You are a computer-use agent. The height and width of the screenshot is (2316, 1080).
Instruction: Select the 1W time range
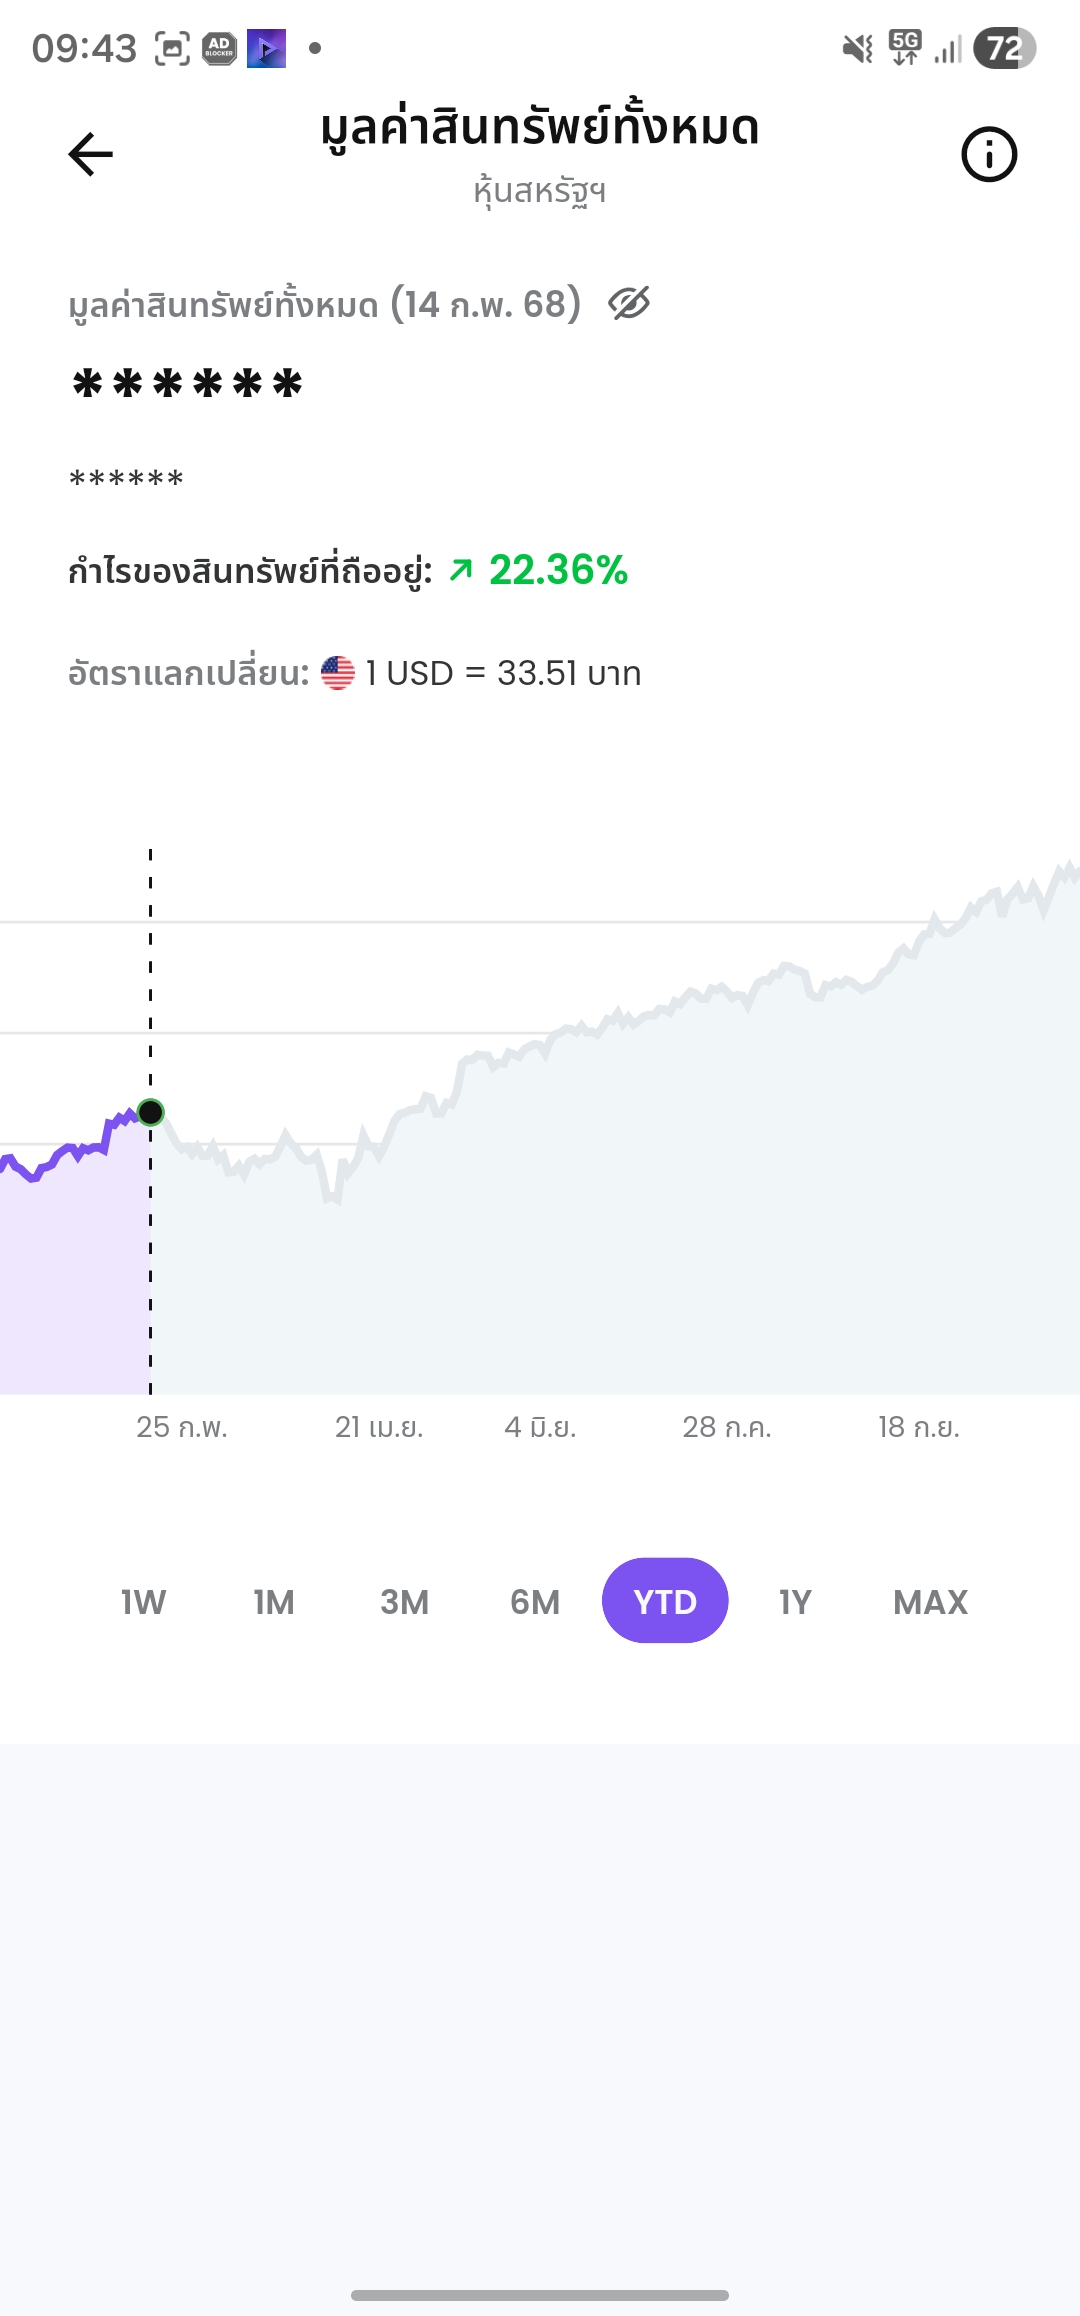[x=143, y=1602]
